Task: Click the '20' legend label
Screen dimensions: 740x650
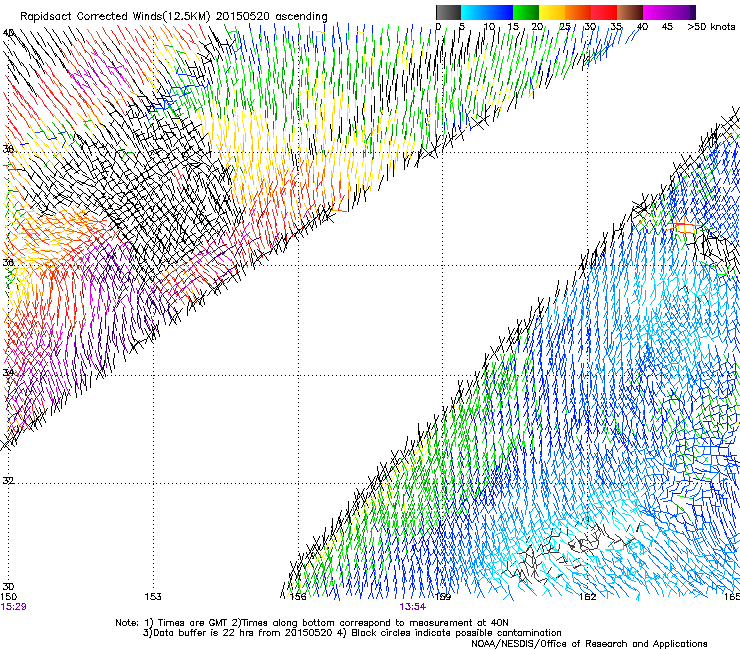Action: (x=537, y=27)
